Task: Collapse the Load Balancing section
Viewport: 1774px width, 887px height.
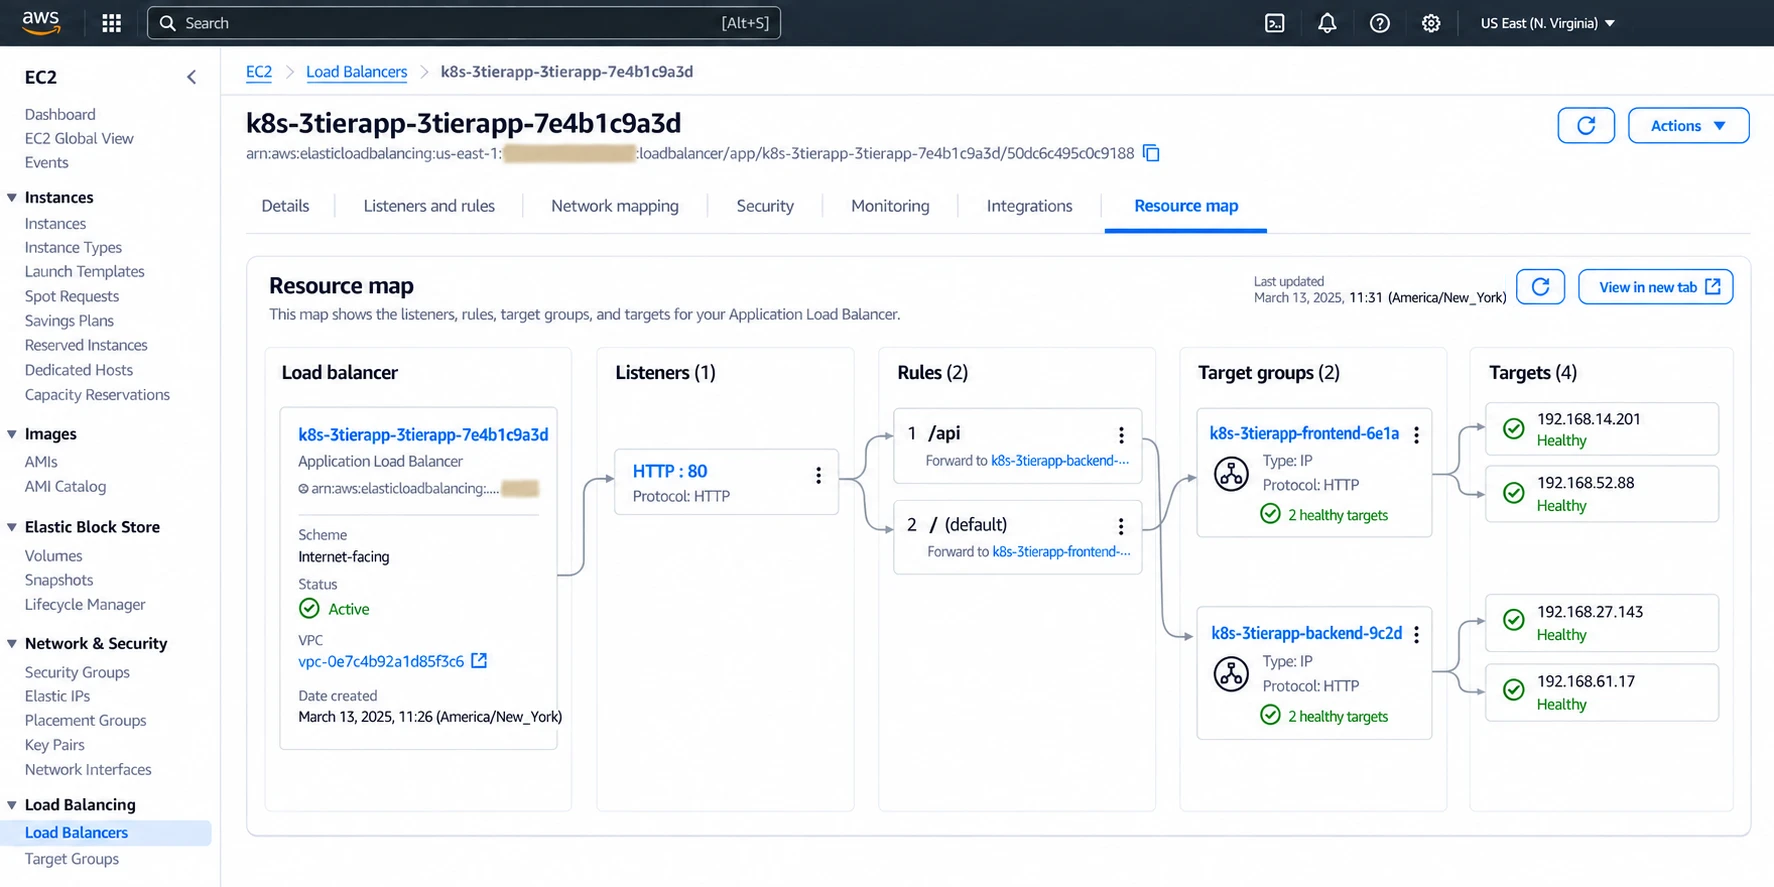Action: tap(12, 805)
